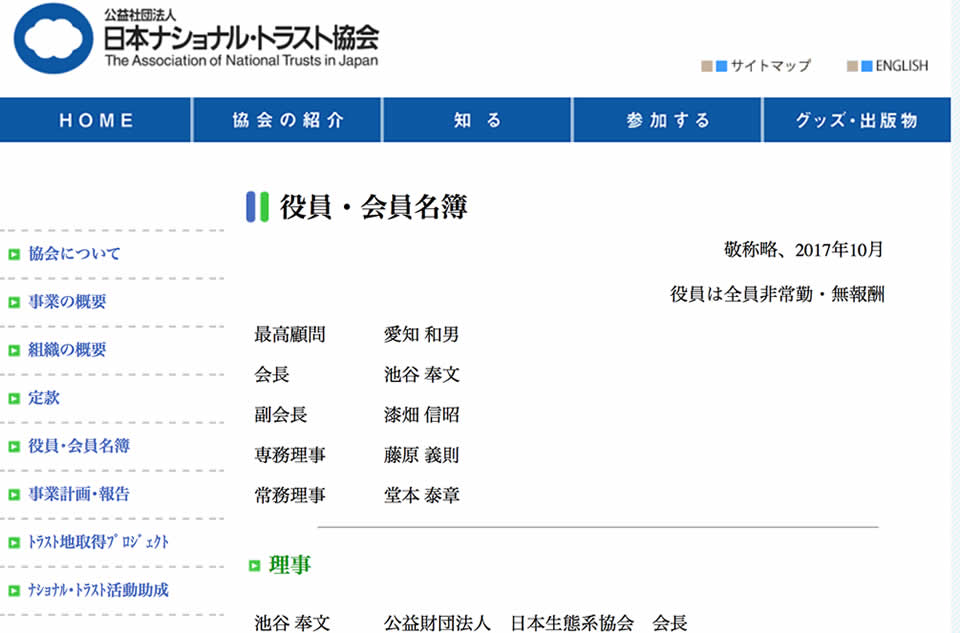Open the 定款 sidebar link
This screenshot has width=960, height=633.
point(44,398)
